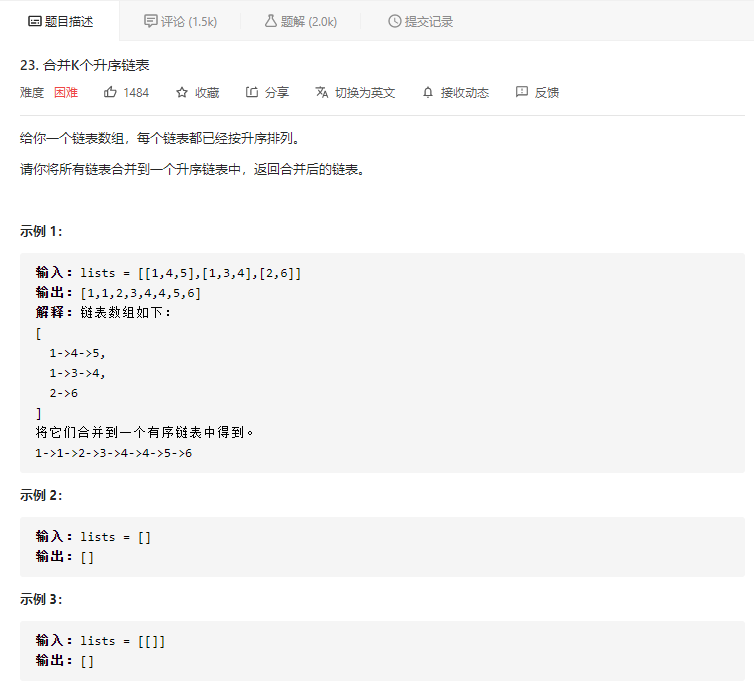The height and width of the screenshot is (687, 754).
Task: Switch to the 题解 (2.0k) tab
Action: tap(300, 21)
